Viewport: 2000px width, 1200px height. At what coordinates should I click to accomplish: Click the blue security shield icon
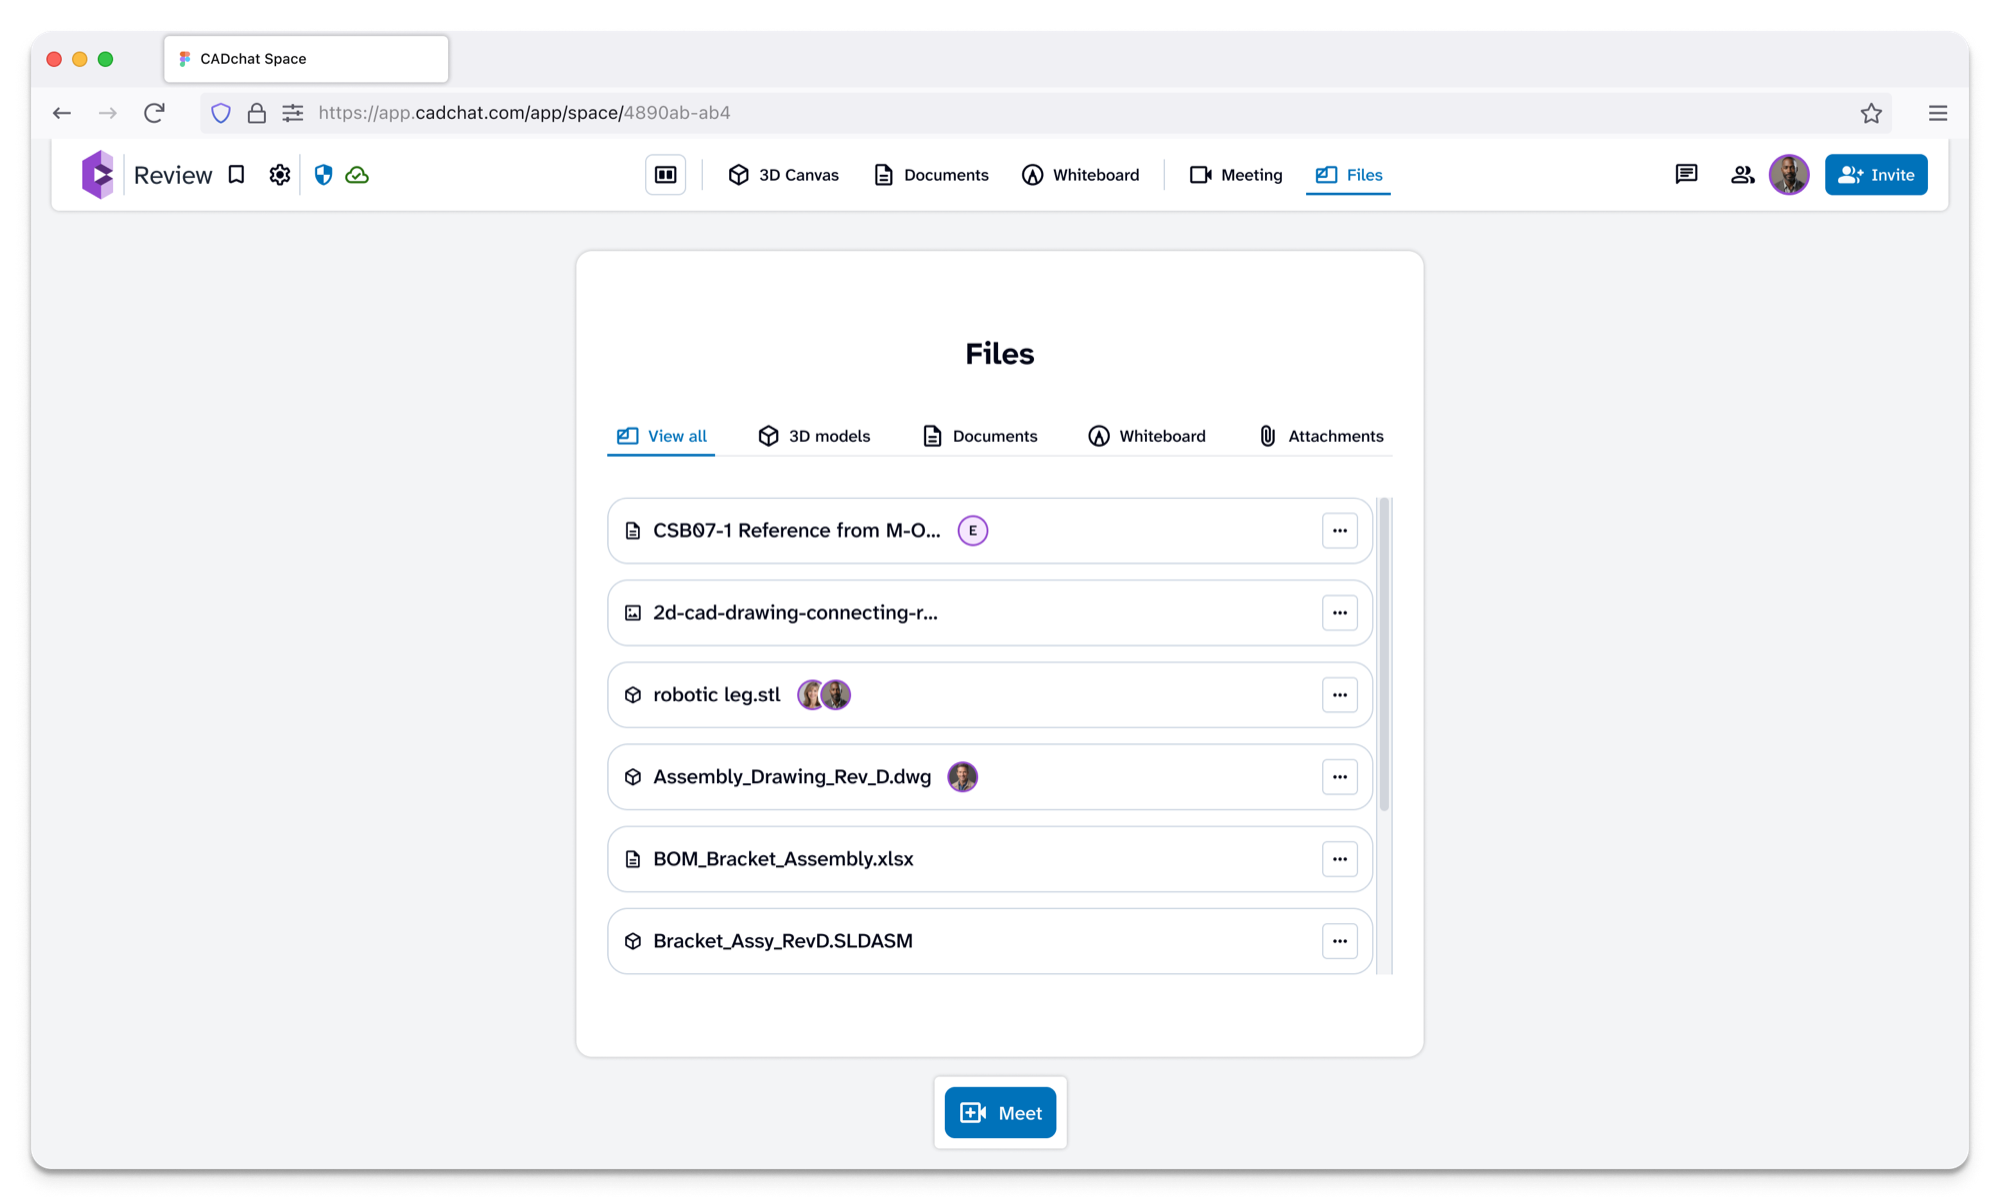[x=323, y=175]
